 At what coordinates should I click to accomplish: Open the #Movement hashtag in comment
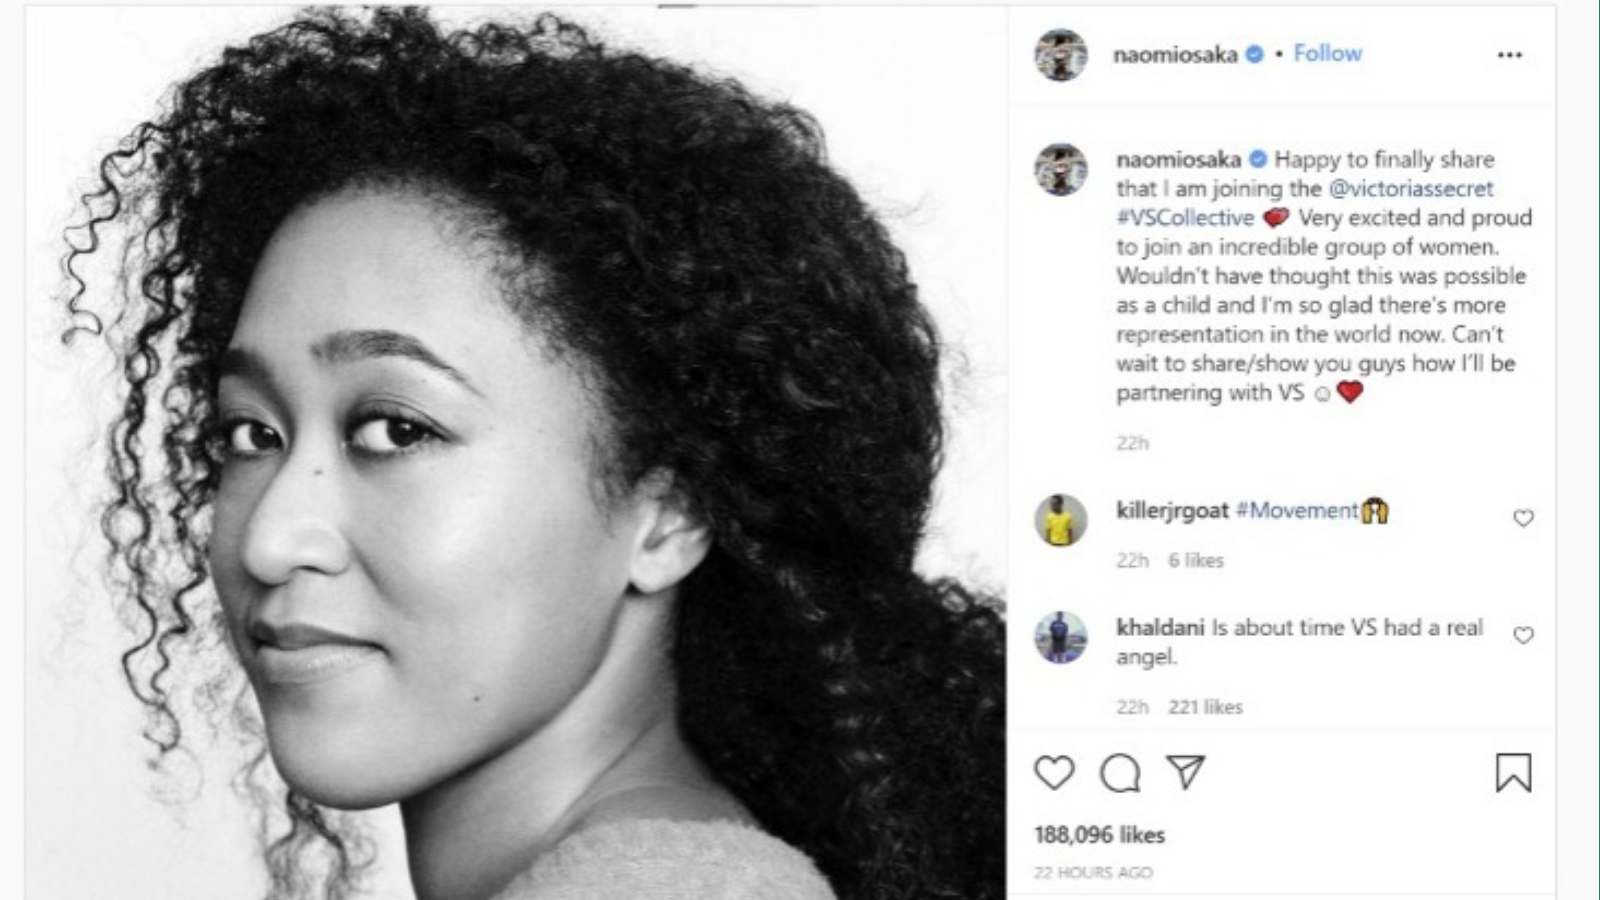pos(1297,510)
